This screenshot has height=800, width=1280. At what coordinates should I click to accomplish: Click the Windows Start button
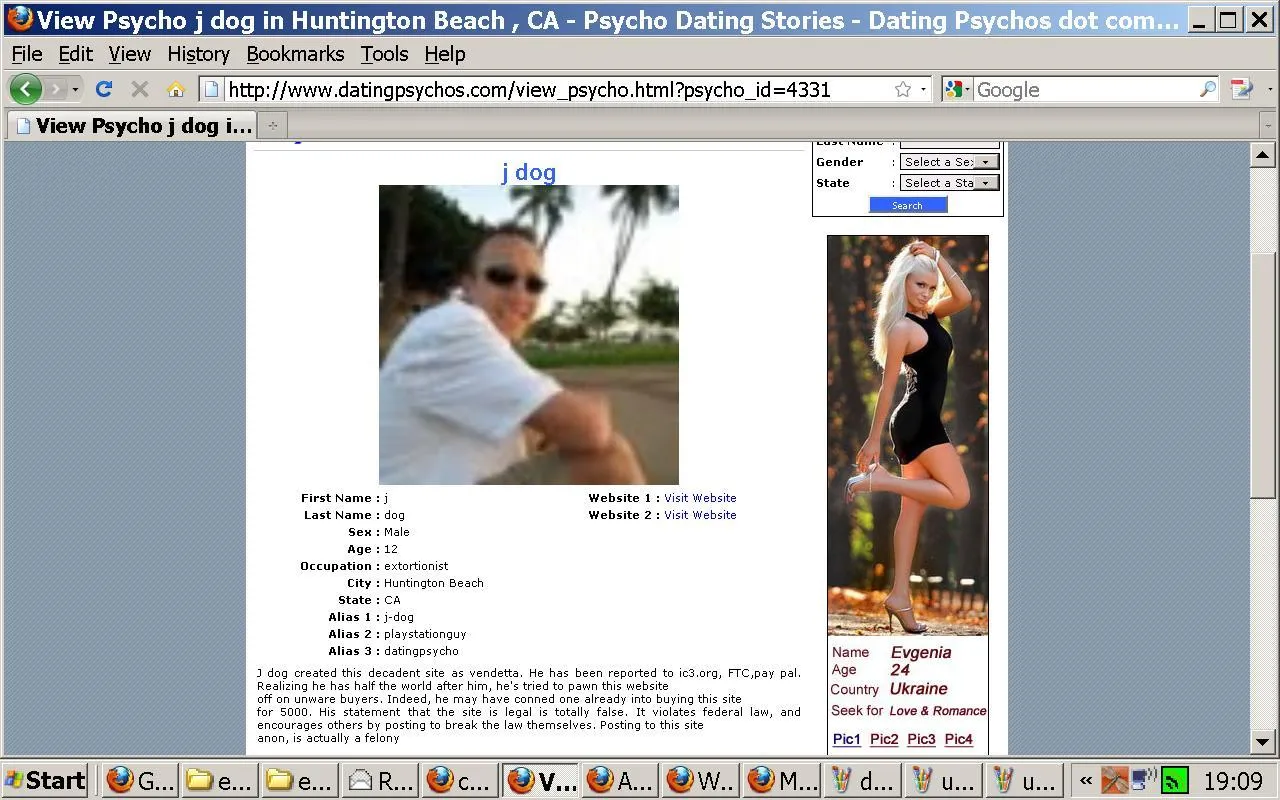(45, 780)
